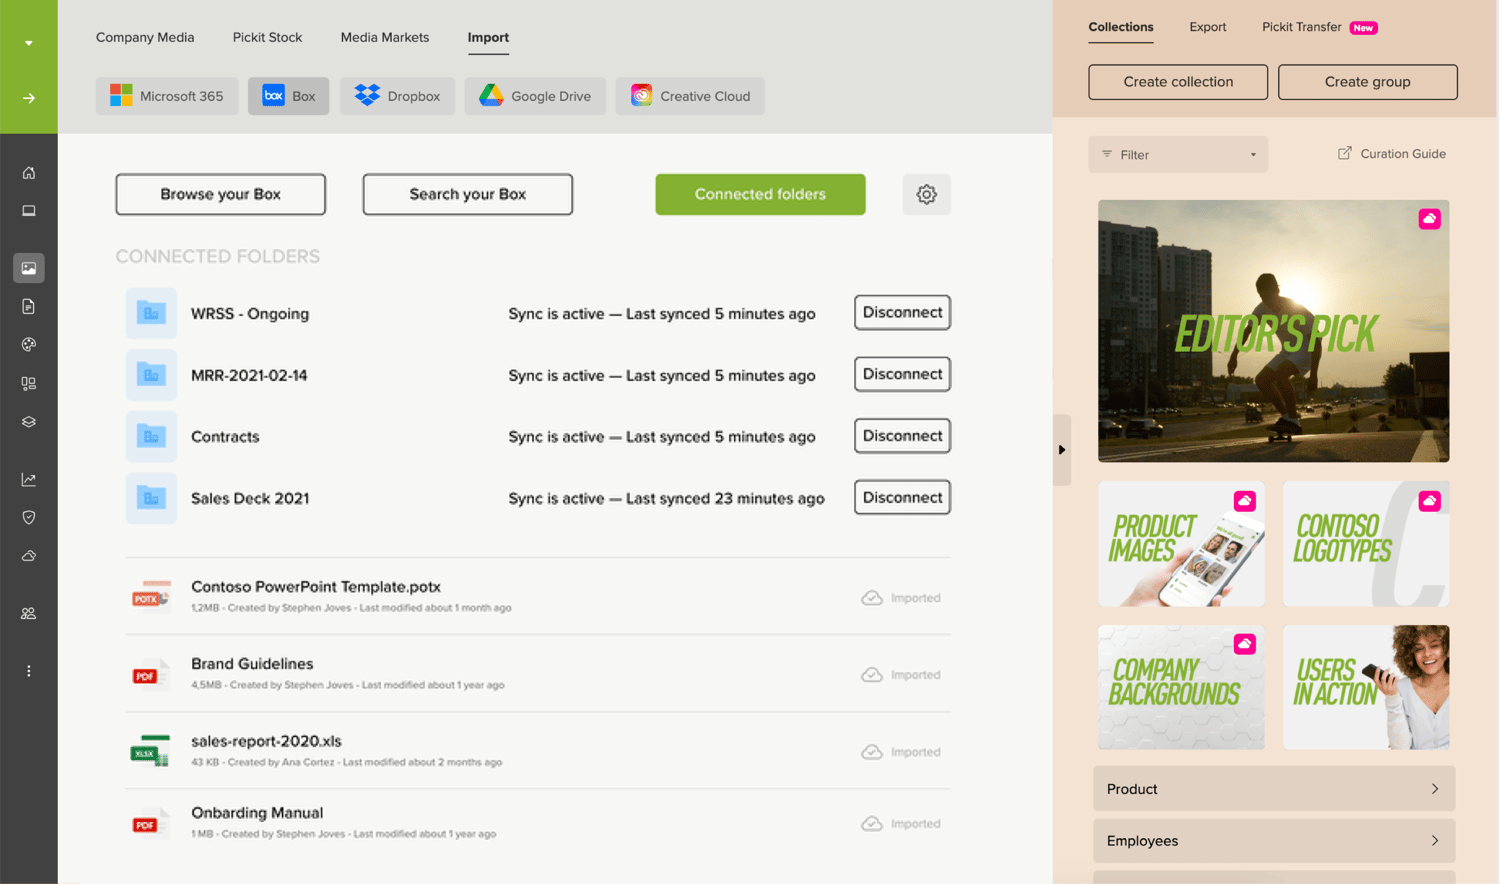Open the Editor's Pick collection thumbnail
The image size is (1500, 884).
click(1272, 331)
